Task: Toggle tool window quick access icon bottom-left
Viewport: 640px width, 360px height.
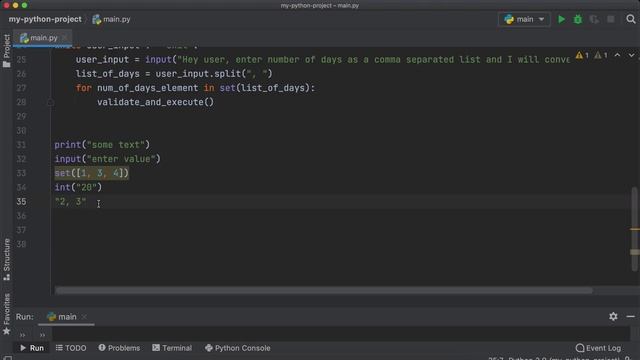Action: pyautogui.click(x=7, y=358)
